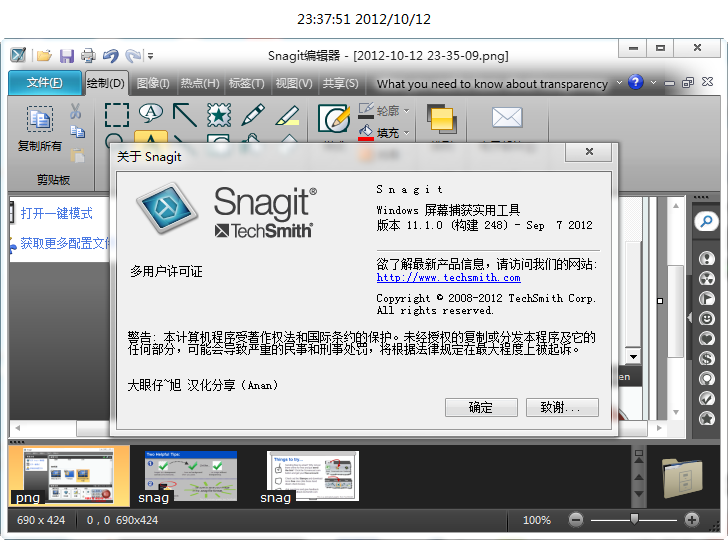This screenshot has width=728, height=540.
Task: Click the horizontal scrollbar right arrow
Action: [659, 428]
